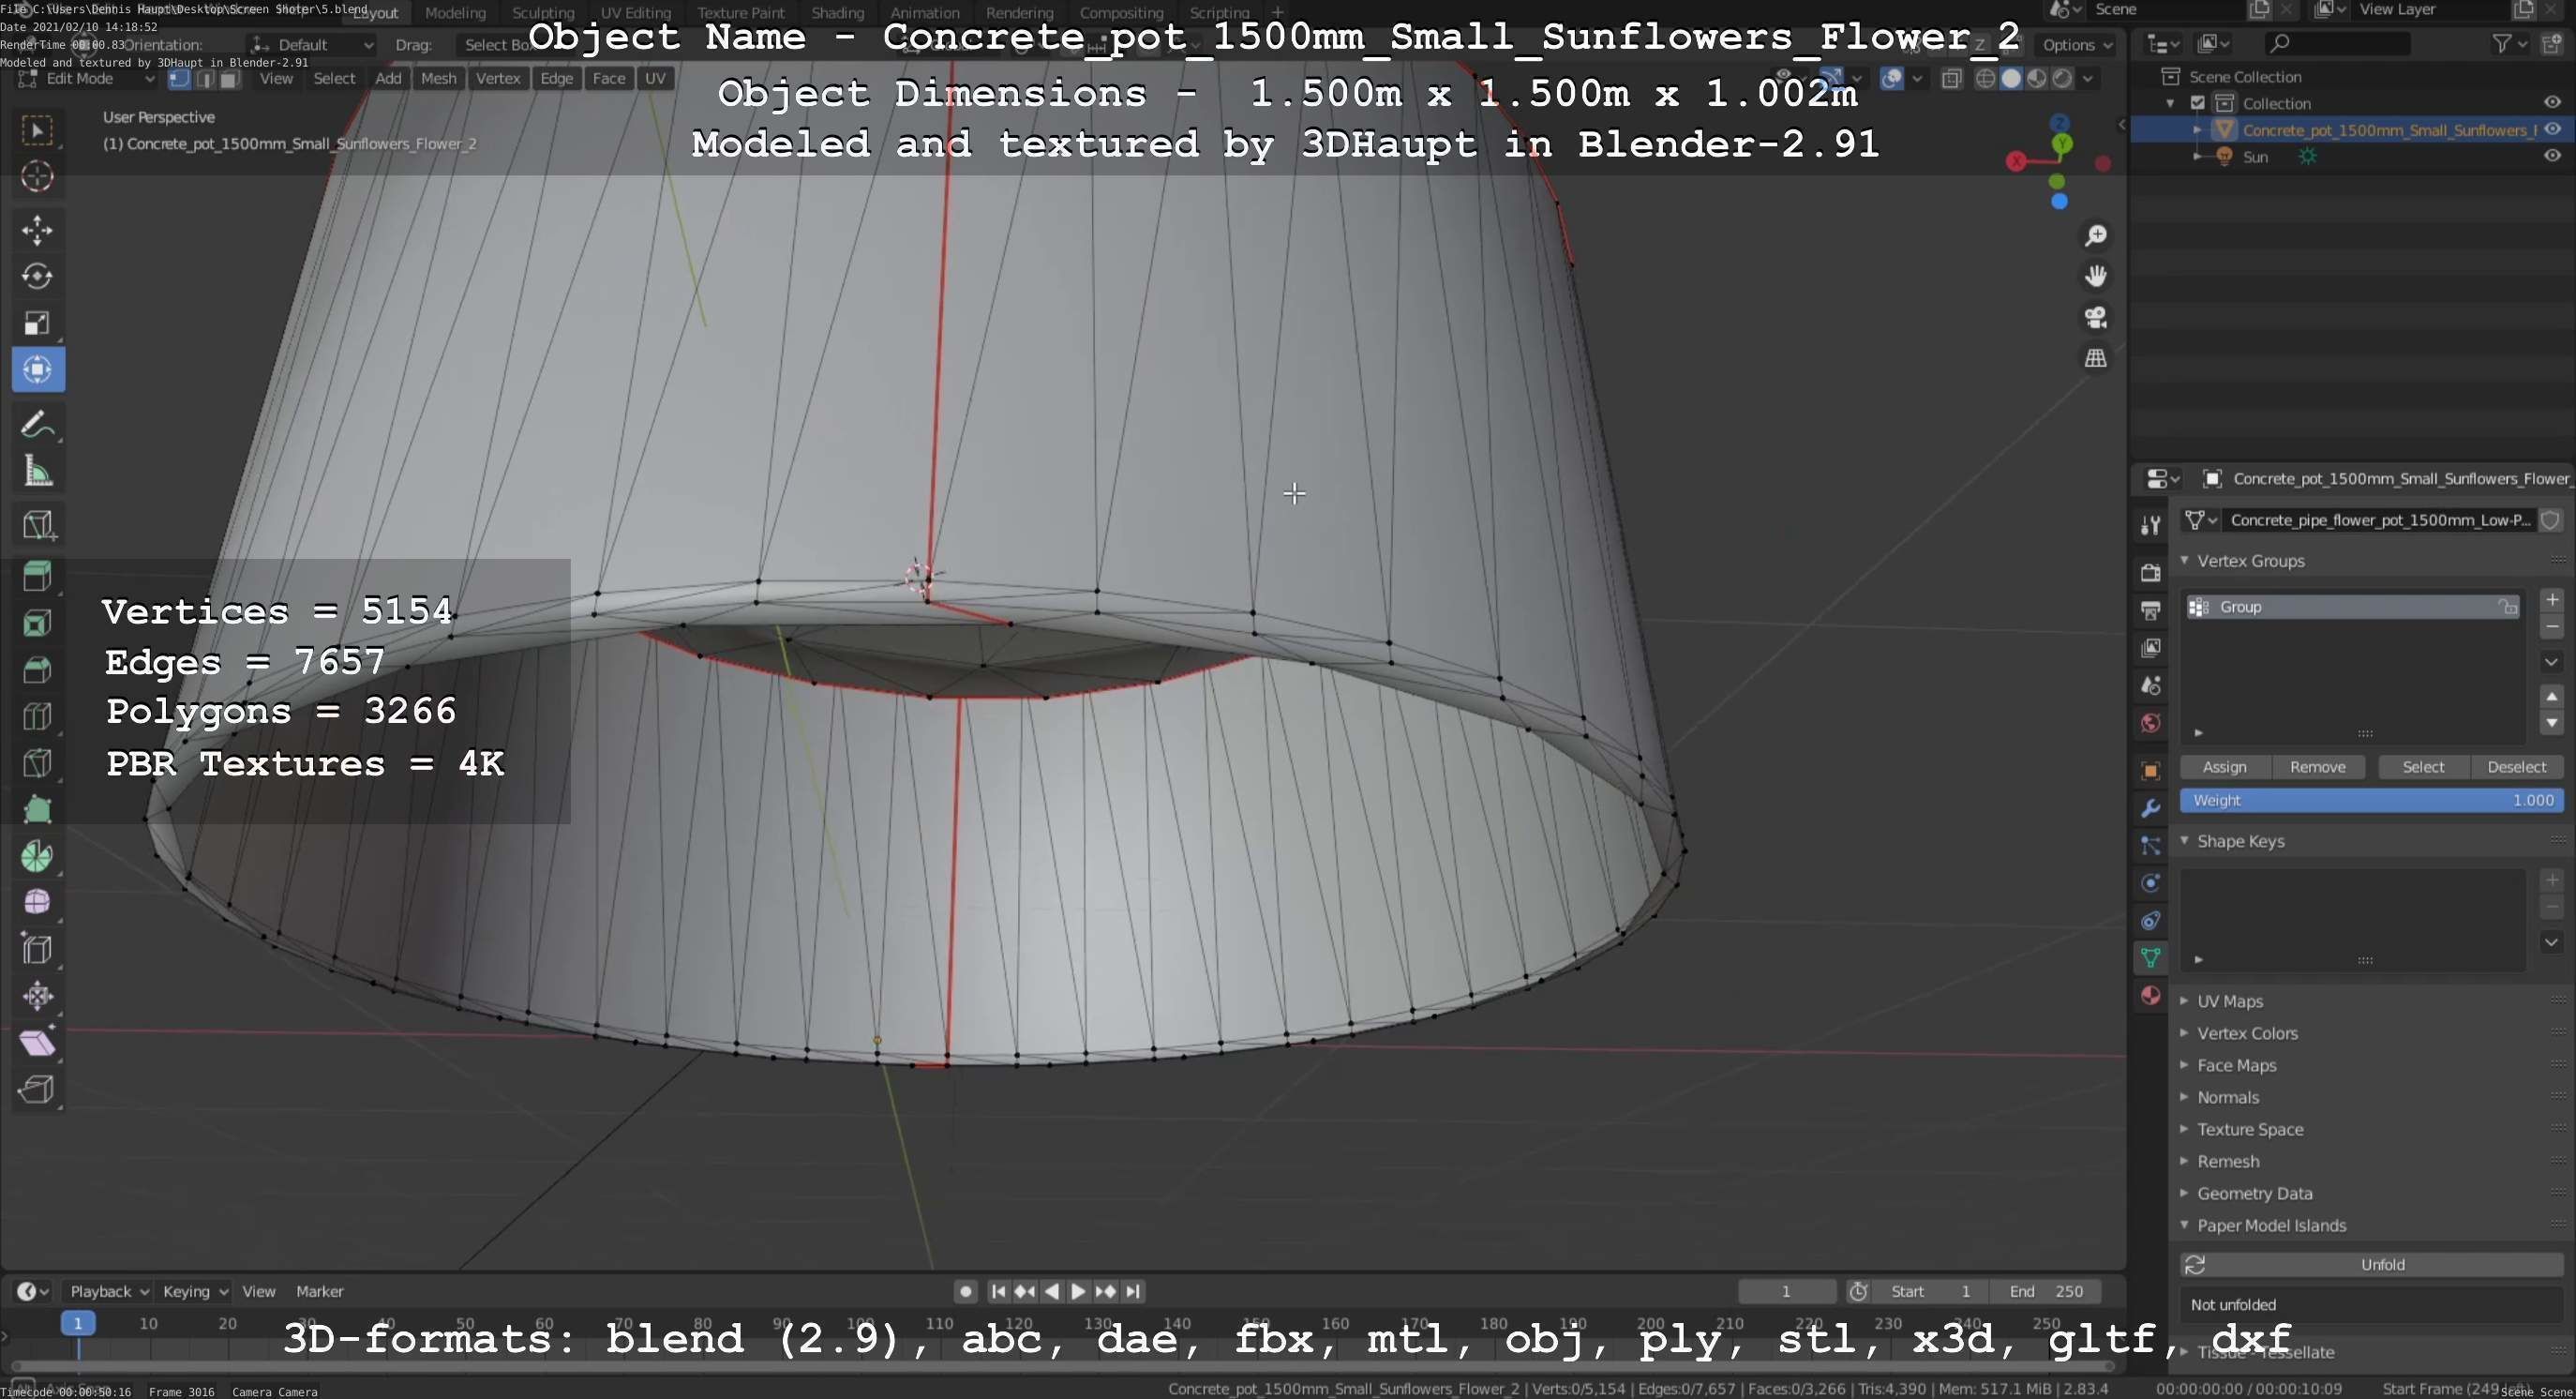This screenshot has height=1399, width=2576.
Task: Enable face select mode
Action: pyautogui.click(x=229, y=79)
